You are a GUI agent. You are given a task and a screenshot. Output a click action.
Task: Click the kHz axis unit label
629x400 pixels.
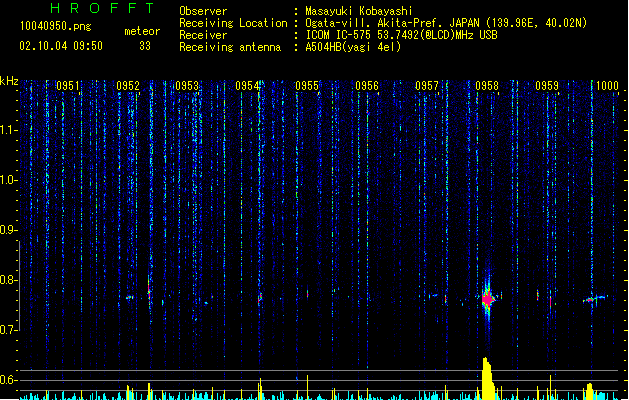click(x=9, y=81)
